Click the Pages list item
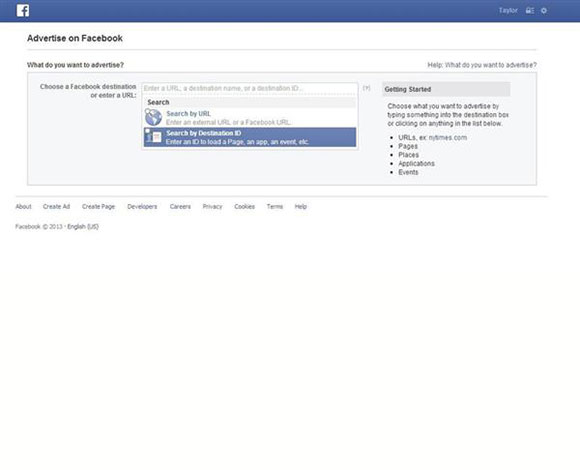 click(408, 146)
